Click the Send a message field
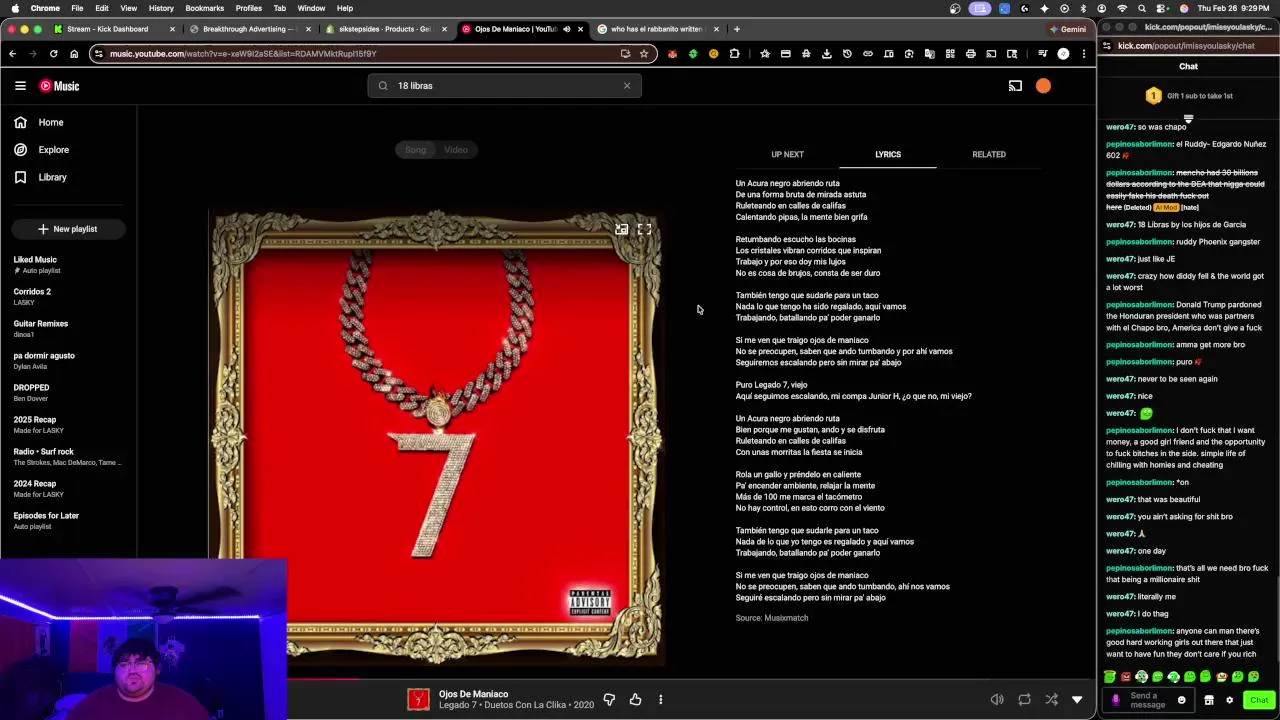1280x720 pixels. click(x=1148, y=700)
